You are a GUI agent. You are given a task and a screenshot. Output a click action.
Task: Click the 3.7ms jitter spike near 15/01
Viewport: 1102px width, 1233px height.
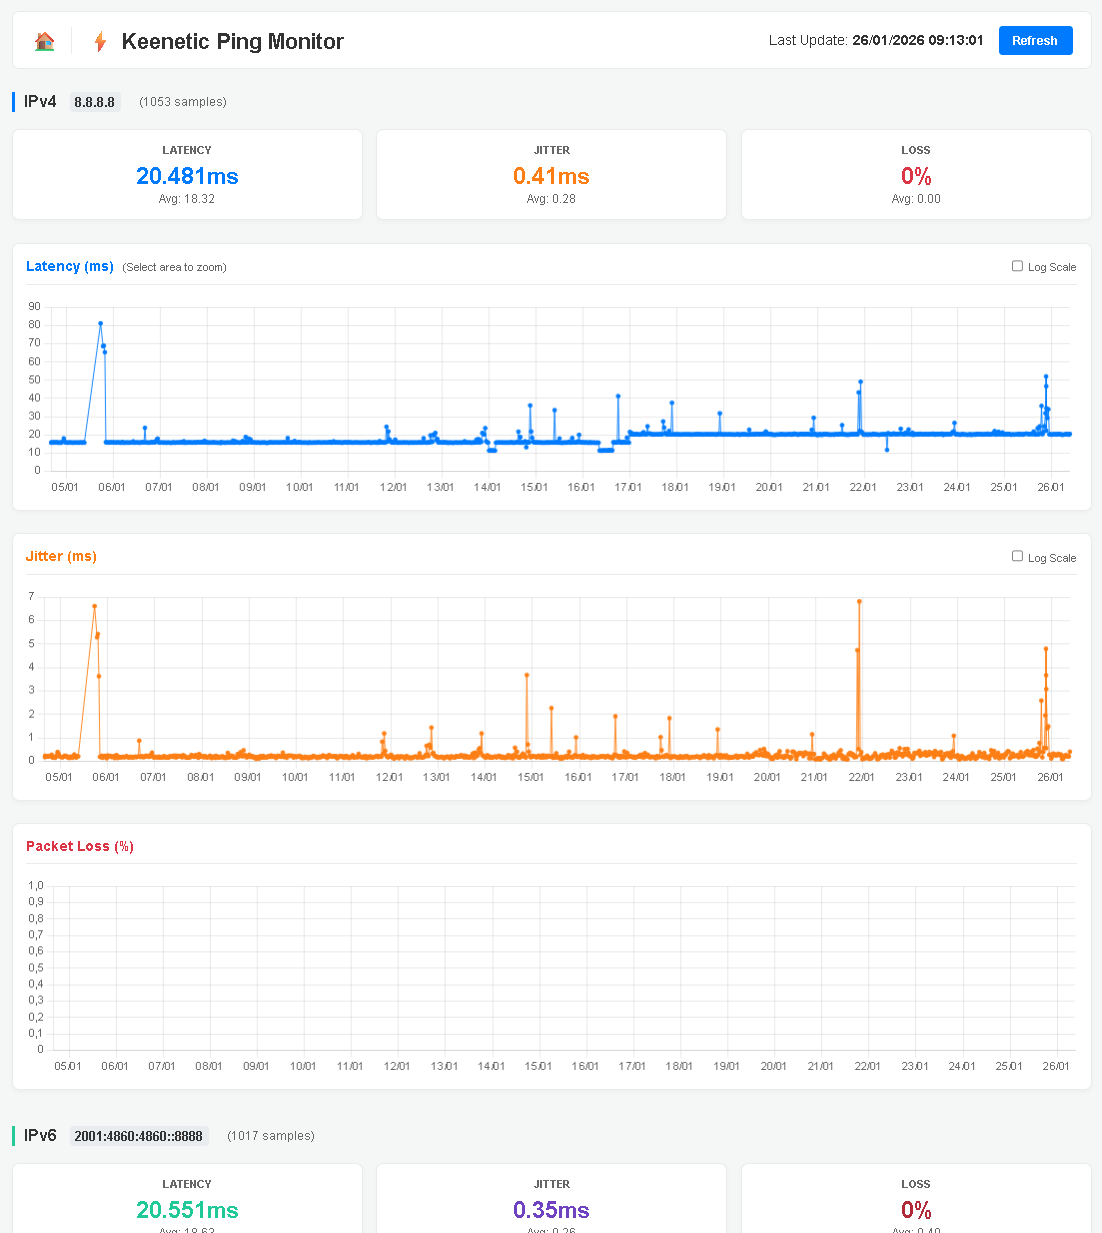[527, 675]
